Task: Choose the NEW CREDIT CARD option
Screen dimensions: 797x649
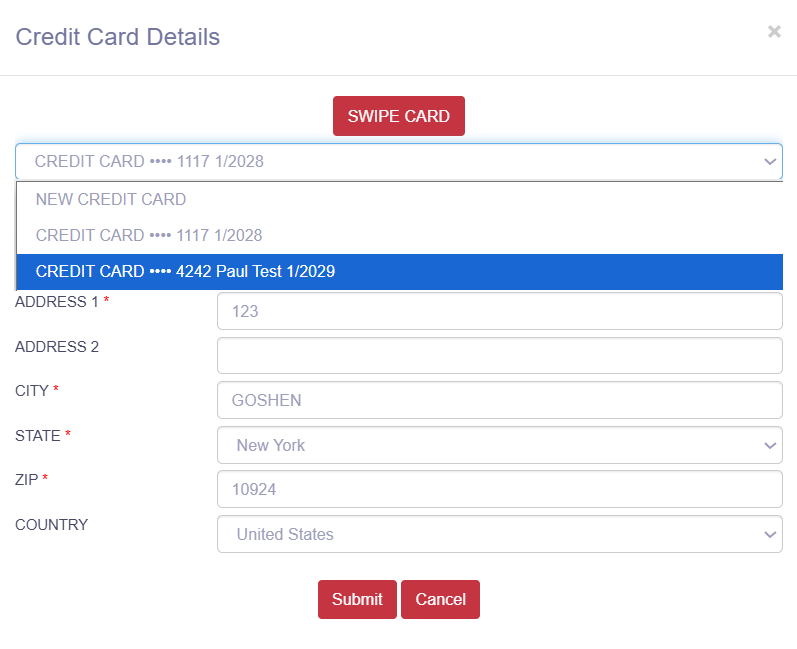Action: tap(111, 199)
